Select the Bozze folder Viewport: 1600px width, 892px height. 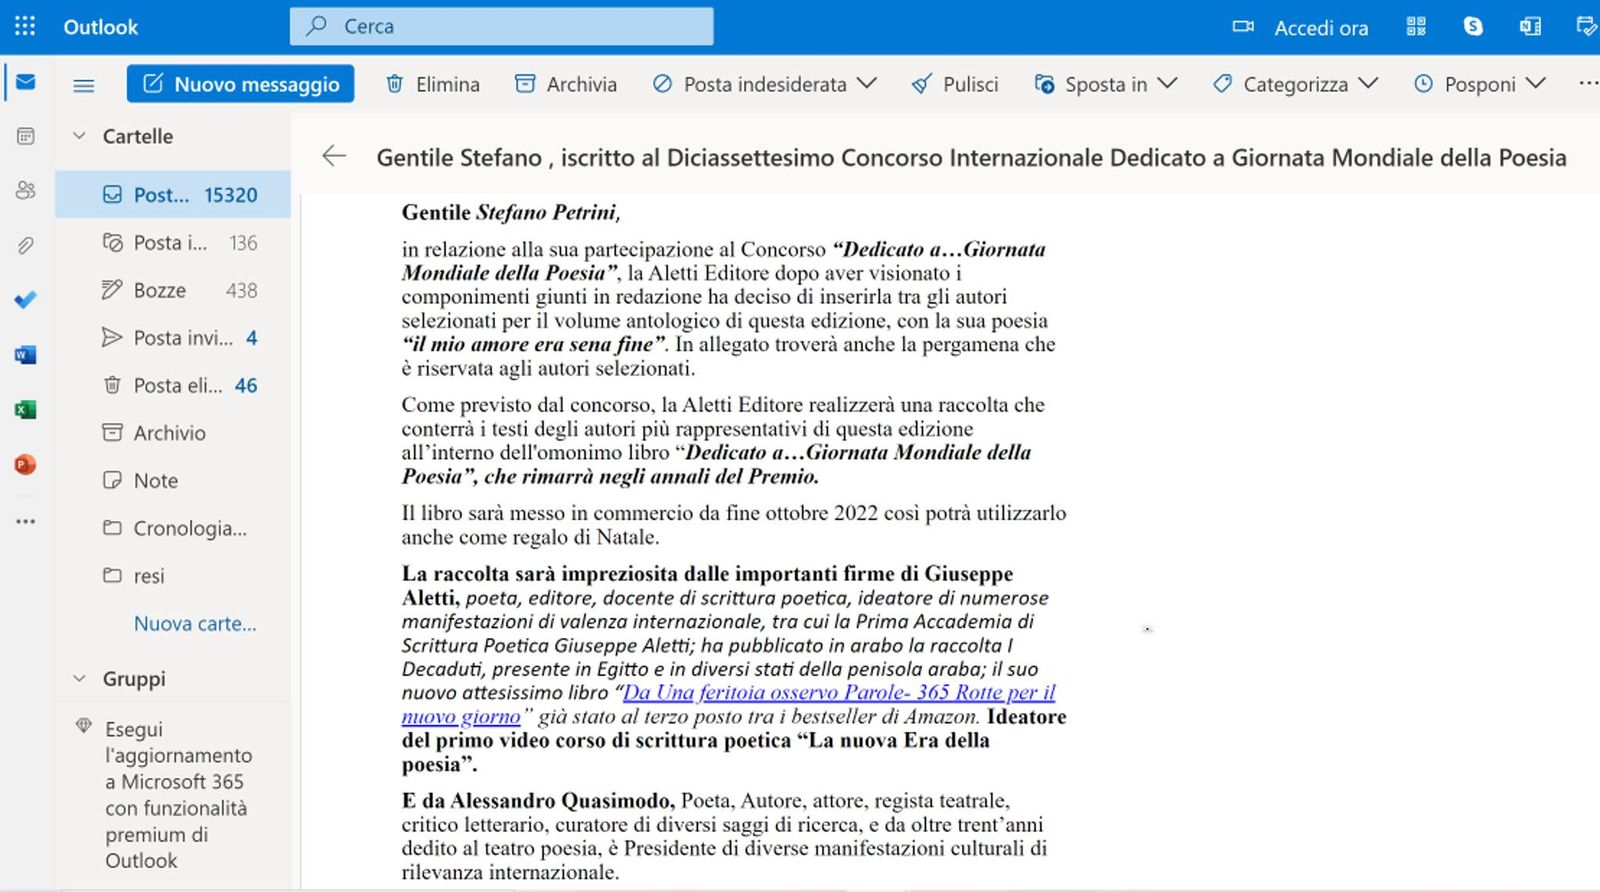[x=160, y=290]
